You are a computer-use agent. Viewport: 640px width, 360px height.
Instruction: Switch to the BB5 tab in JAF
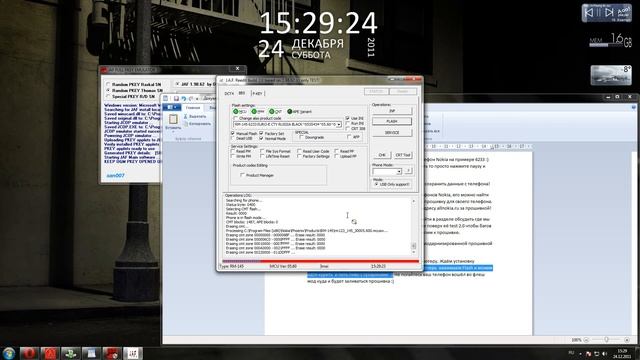coord(242,93)
